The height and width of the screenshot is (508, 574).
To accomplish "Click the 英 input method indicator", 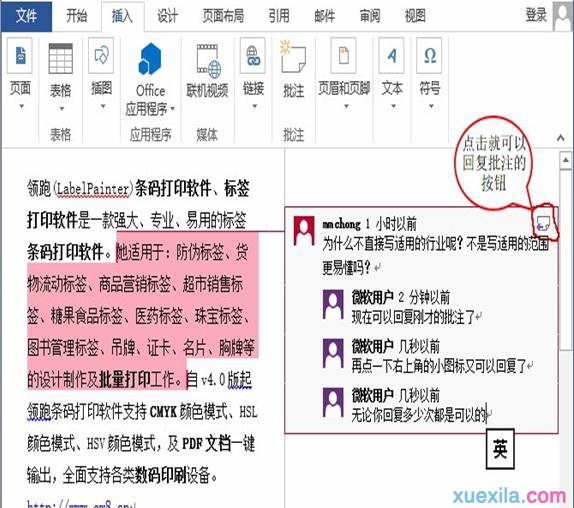I will [500, 449].
